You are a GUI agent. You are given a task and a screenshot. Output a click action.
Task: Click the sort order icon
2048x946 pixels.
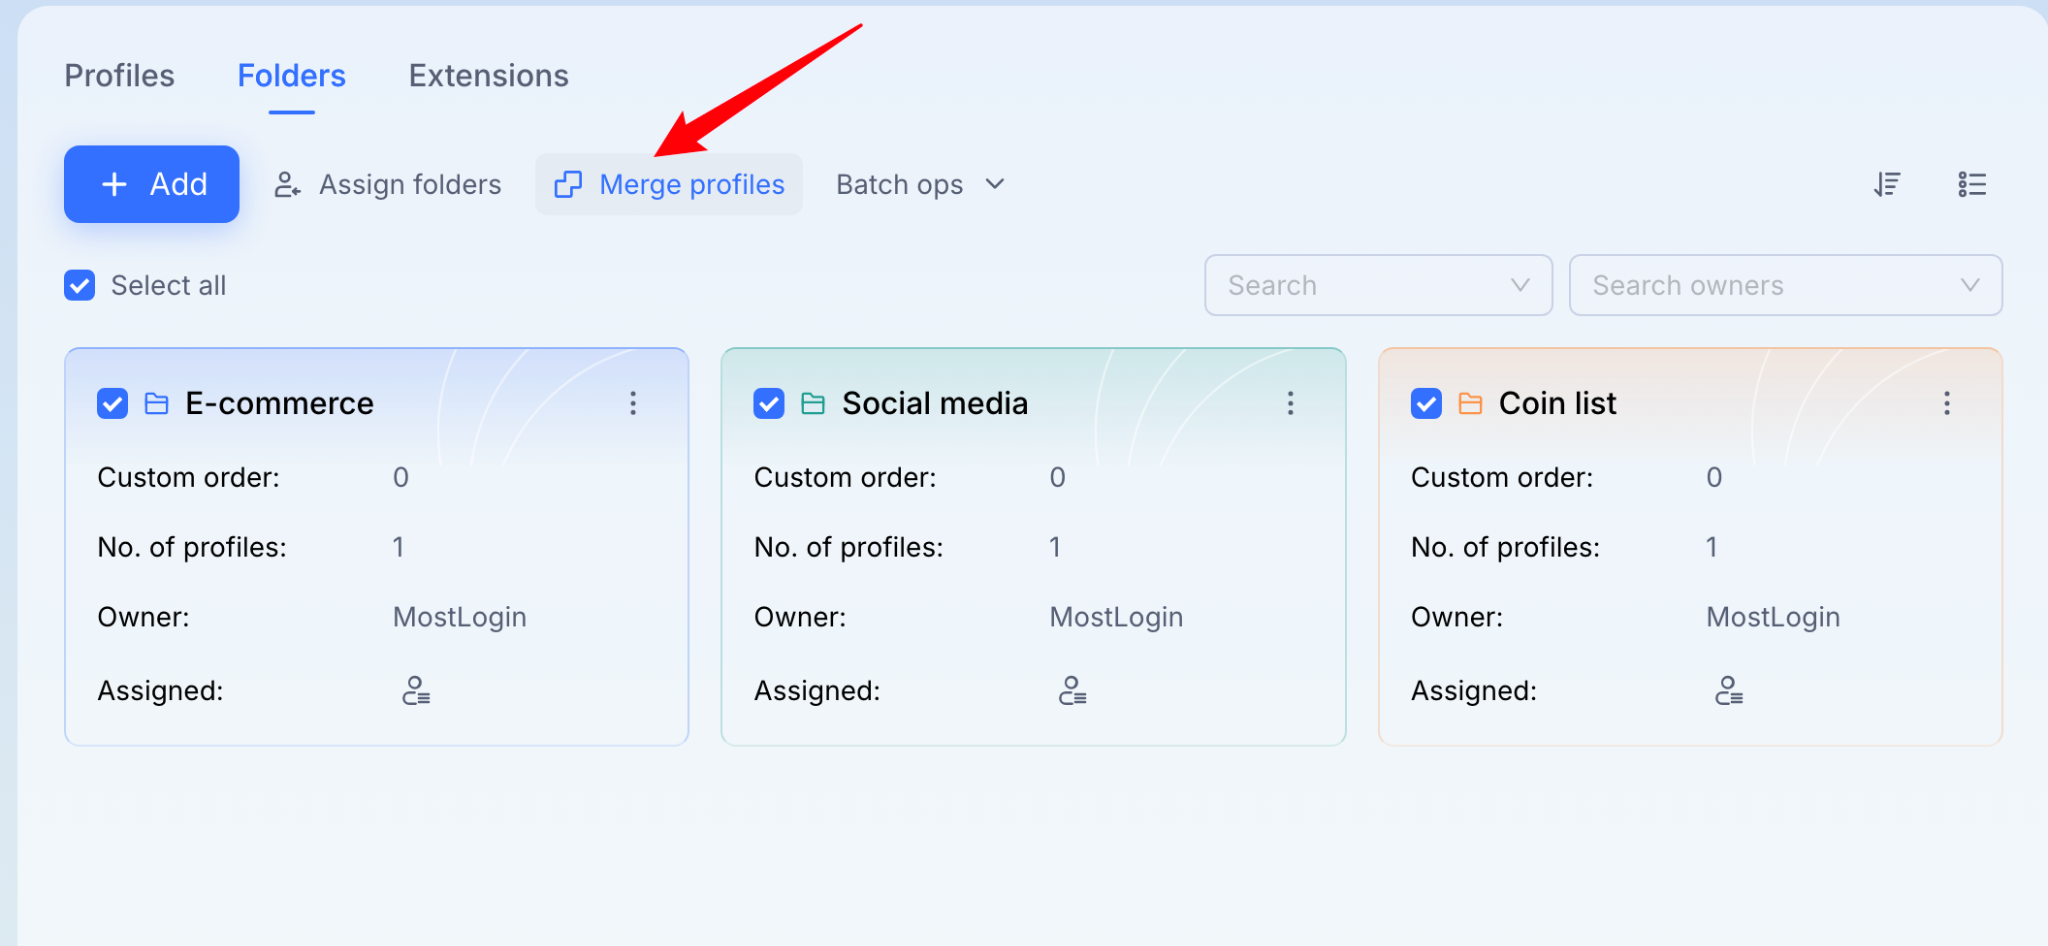pyautogui.click(x=1887, y=185)
